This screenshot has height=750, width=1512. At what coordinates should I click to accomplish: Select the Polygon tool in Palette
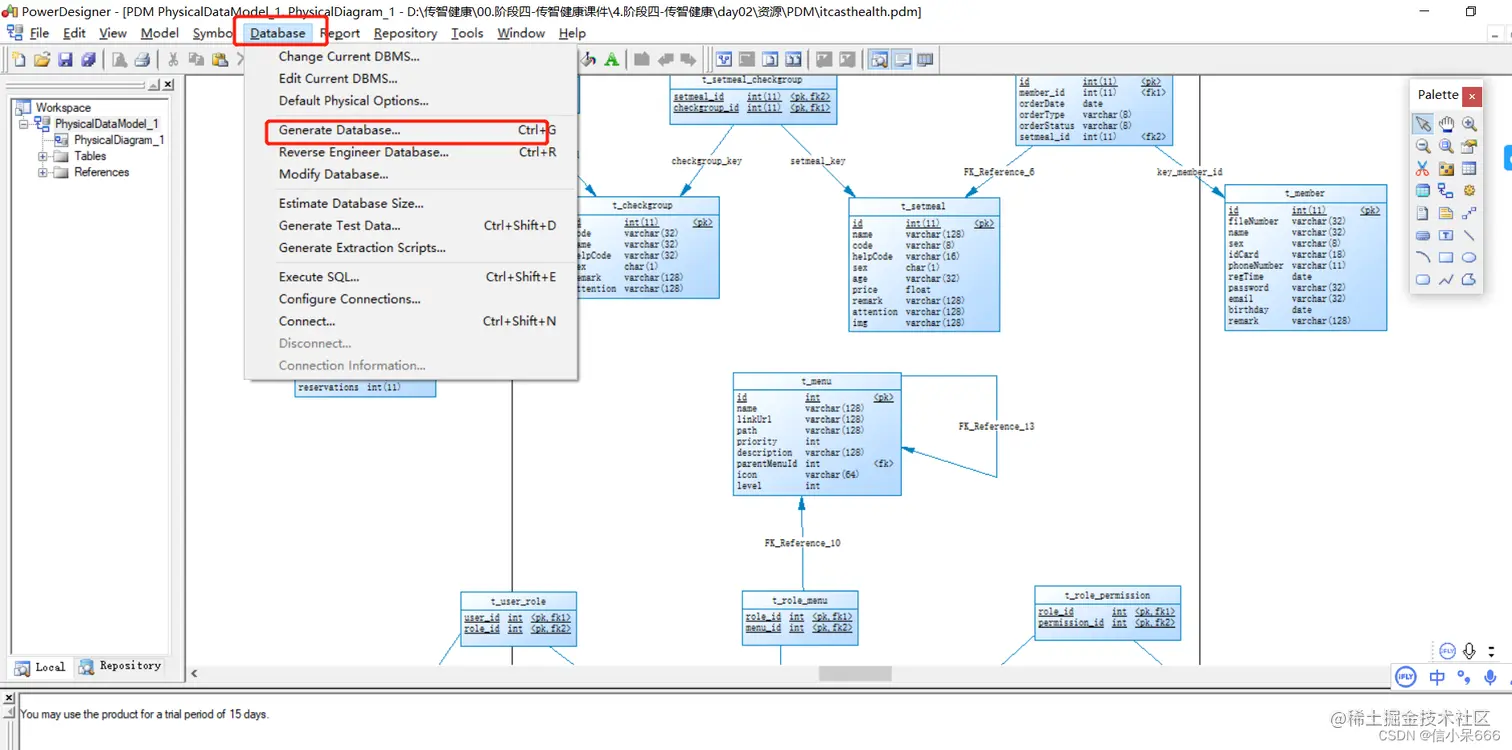[1469, 280]
